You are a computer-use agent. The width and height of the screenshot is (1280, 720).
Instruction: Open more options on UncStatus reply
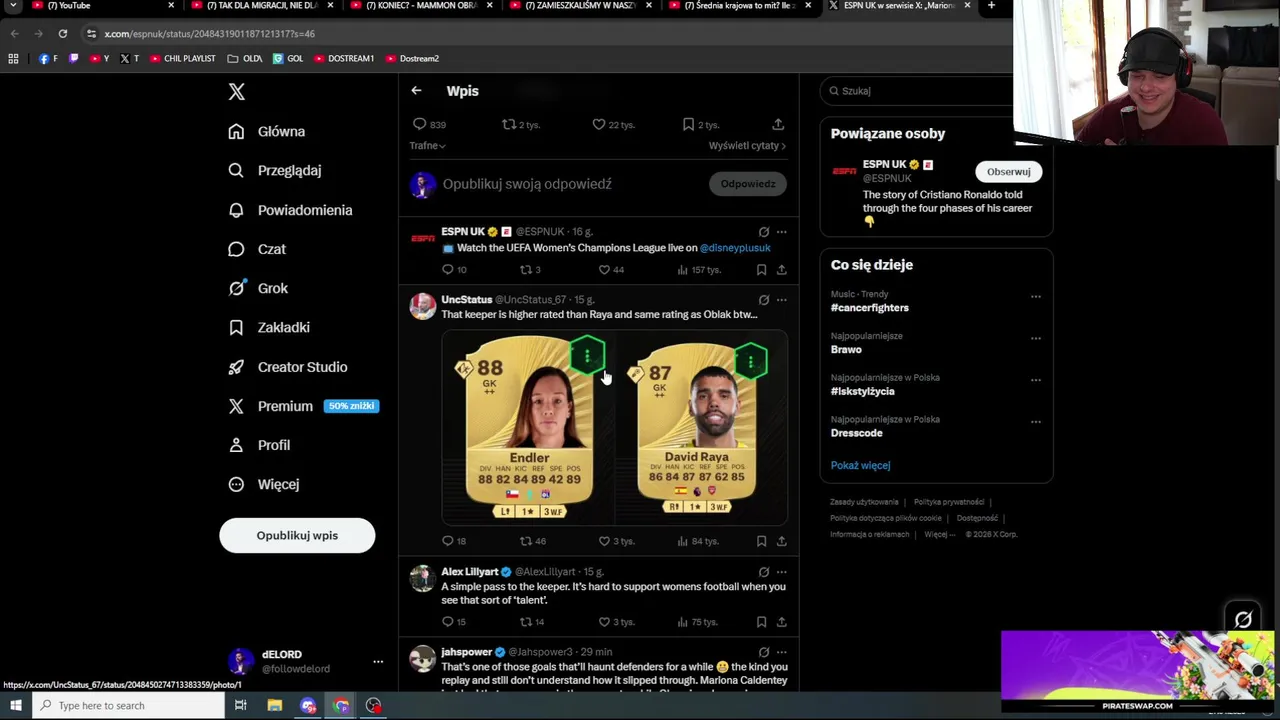[782, 299]
